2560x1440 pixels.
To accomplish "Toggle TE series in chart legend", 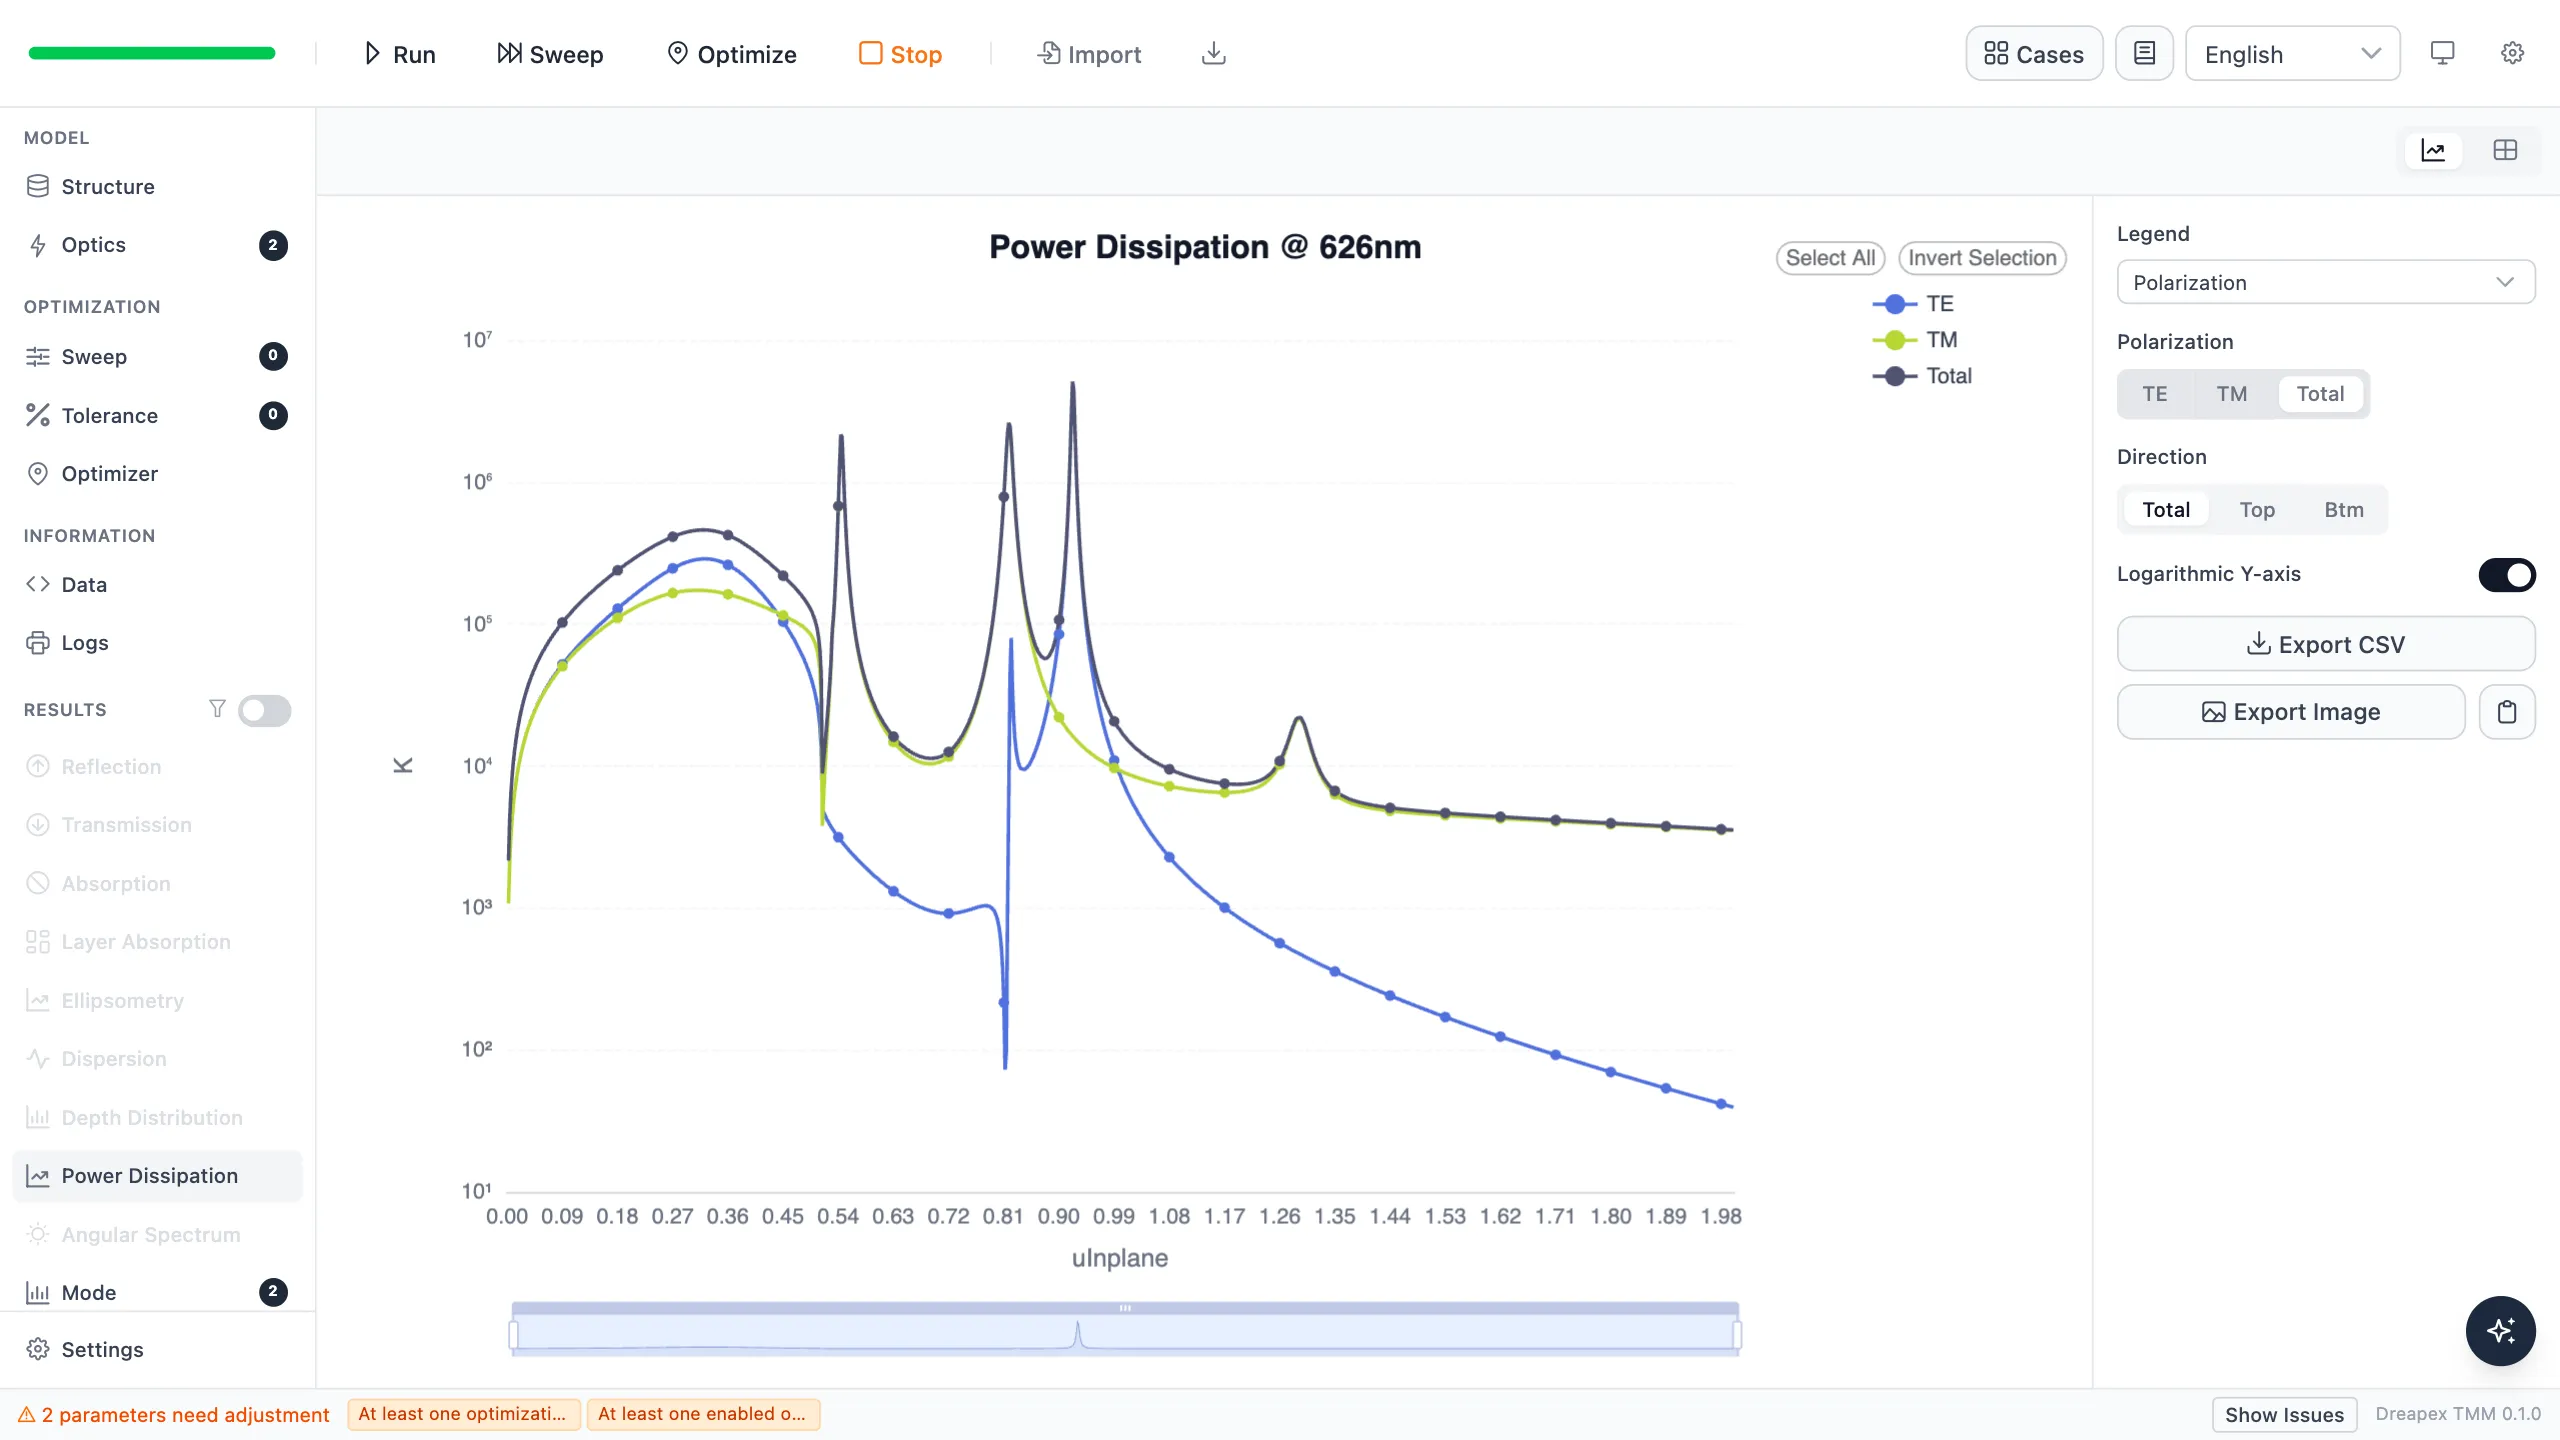I will coord(1914,304).
